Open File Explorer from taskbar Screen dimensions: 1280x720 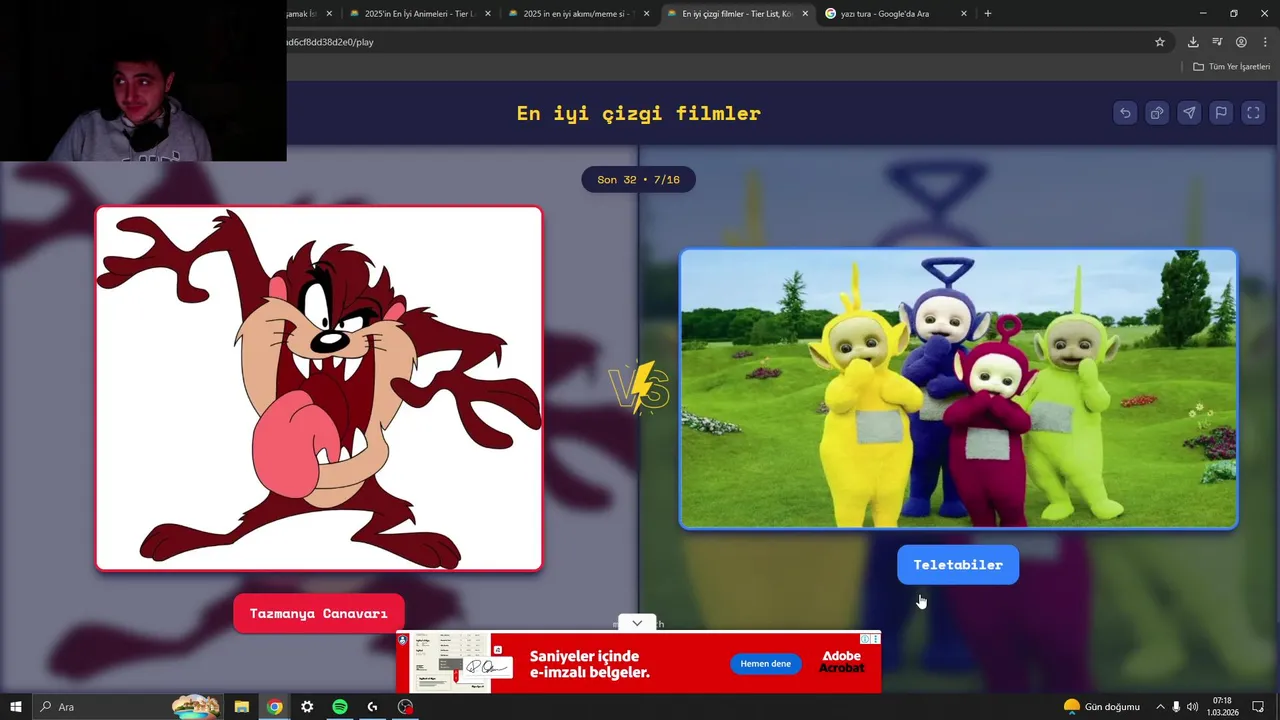tap(242, 707)
